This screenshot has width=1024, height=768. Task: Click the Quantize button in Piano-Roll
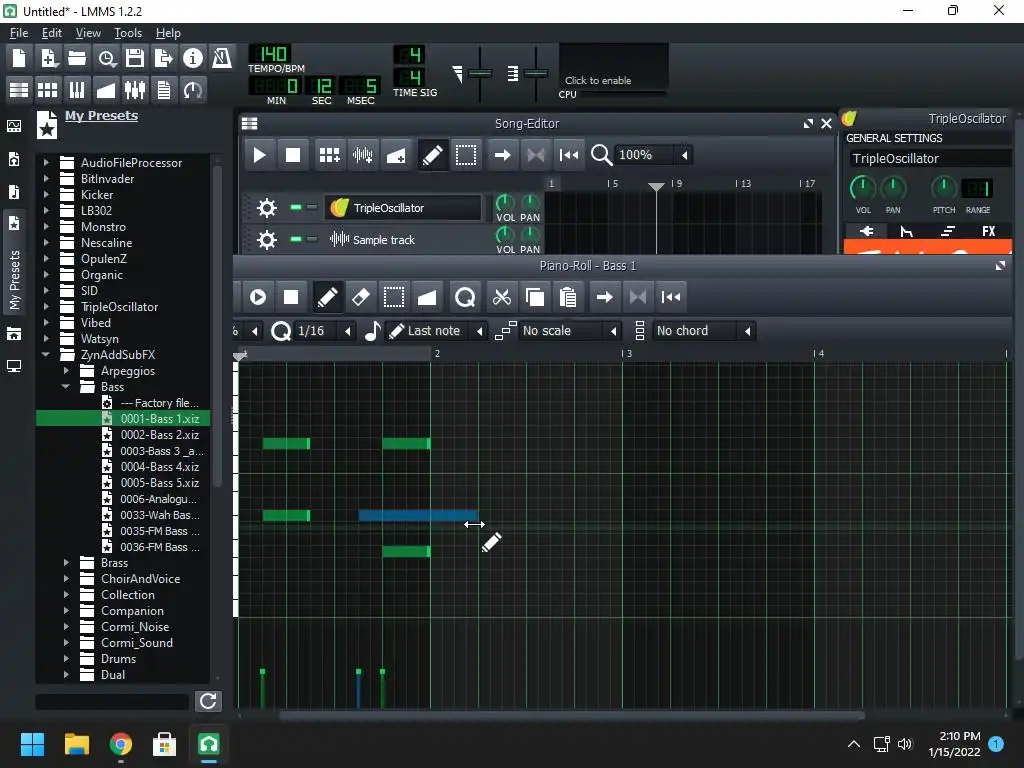(465, 297)
